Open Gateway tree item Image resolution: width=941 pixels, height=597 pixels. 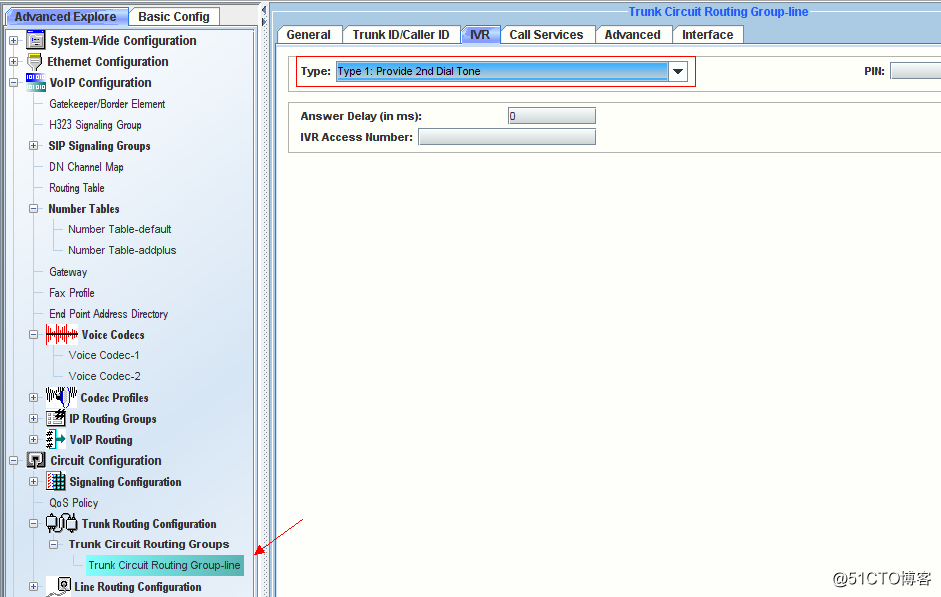coord(68,272)
